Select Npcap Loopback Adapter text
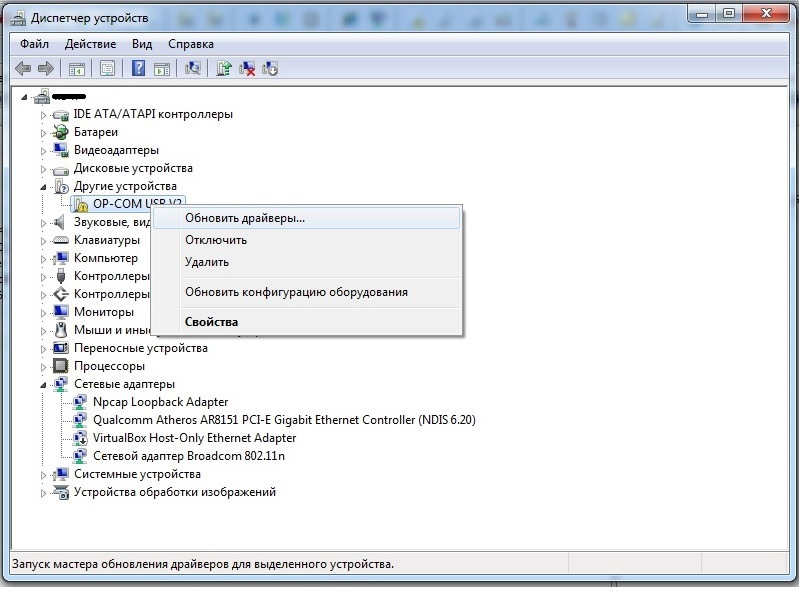The height and width of the screenshot is (597, 799). pyautogui.click(x=161, y=402)
